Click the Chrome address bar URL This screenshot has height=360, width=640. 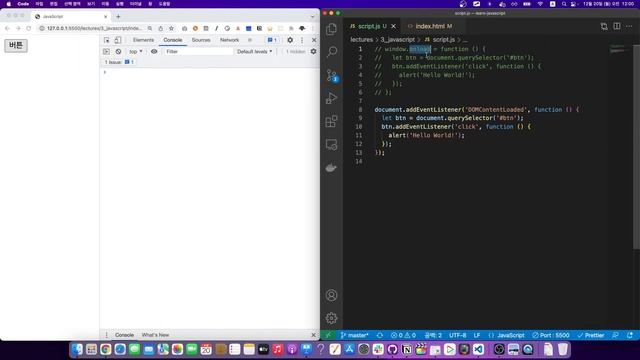94,28
